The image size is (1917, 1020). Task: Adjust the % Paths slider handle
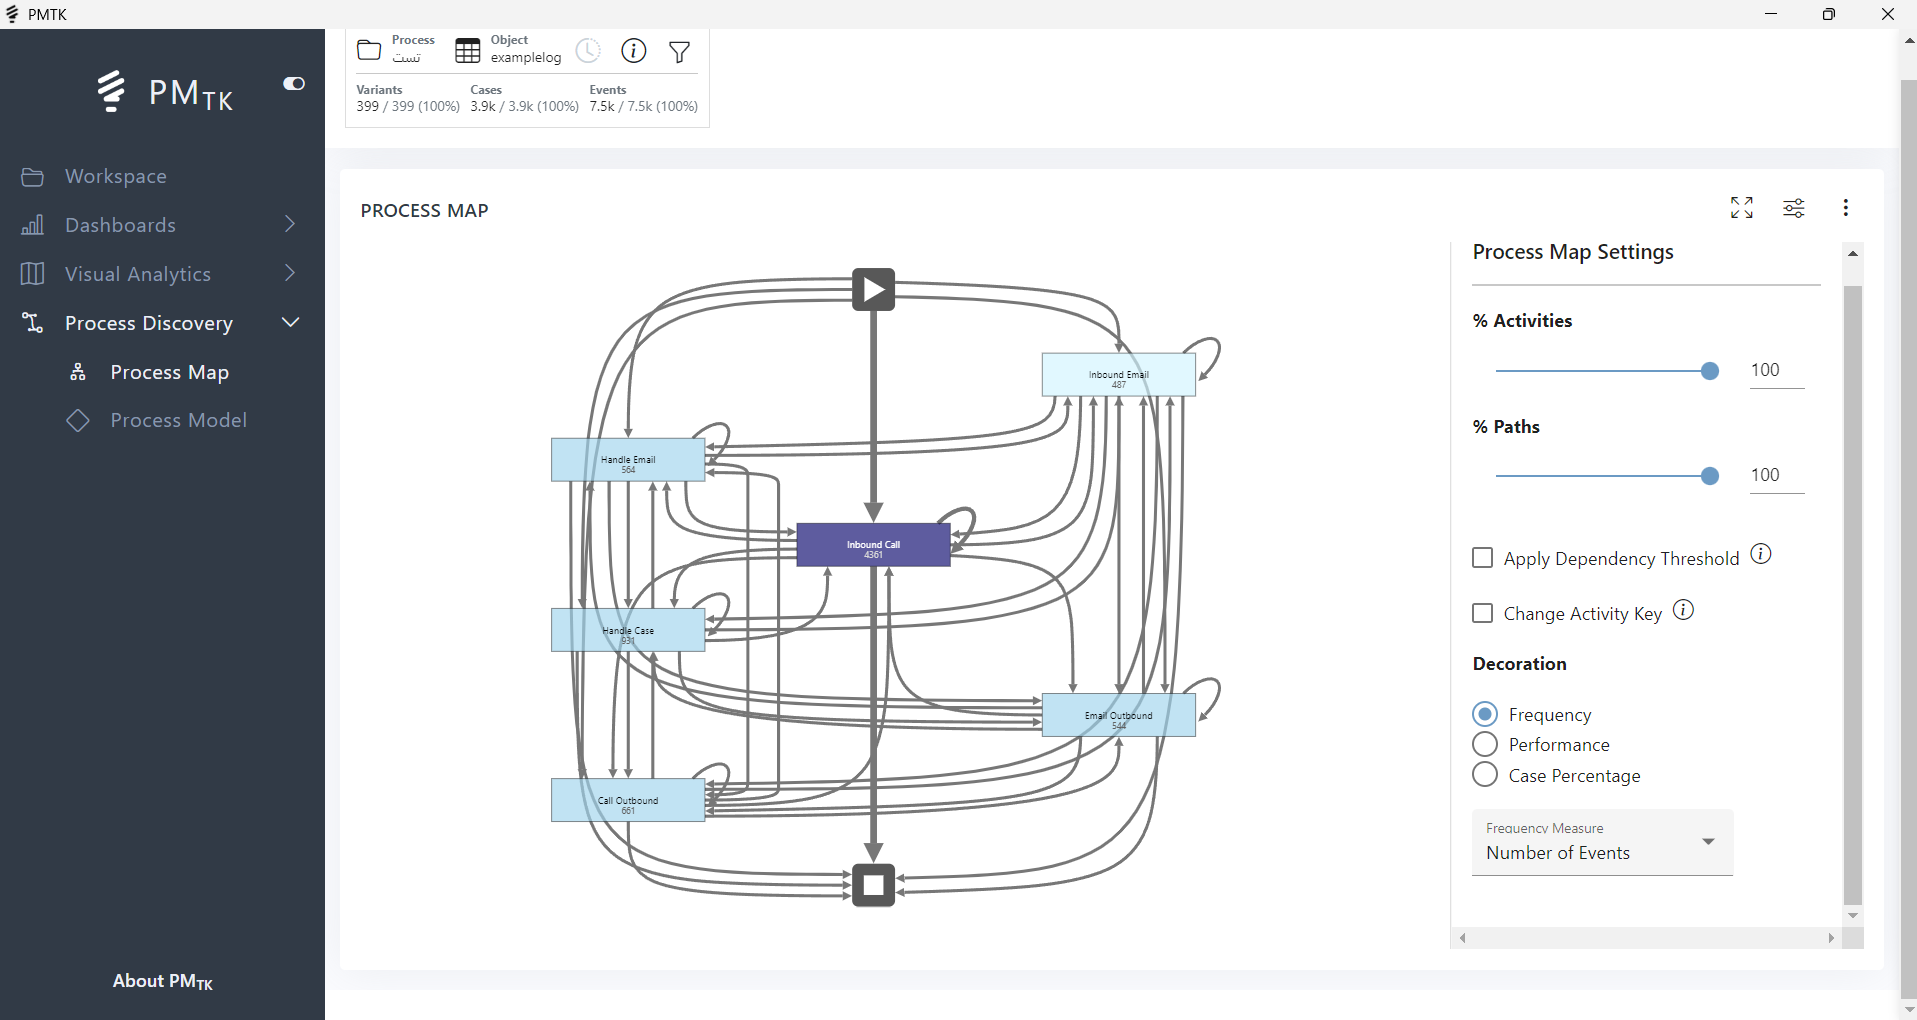(x=1710, y=476)
